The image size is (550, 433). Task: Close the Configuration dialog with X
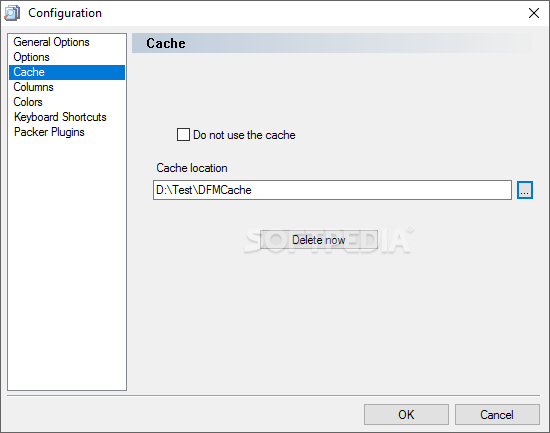point(534,13)
